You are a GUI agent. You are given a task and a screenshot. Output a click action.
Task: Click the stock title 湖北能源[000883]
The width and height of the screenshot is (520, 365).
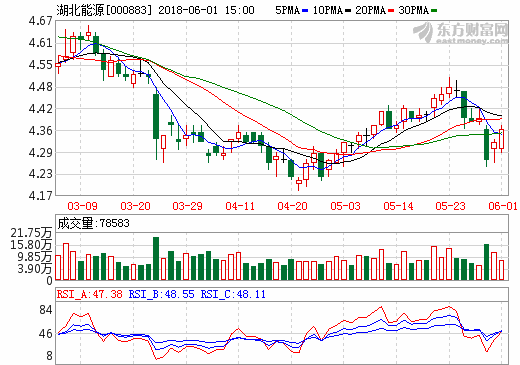[104, 10]
